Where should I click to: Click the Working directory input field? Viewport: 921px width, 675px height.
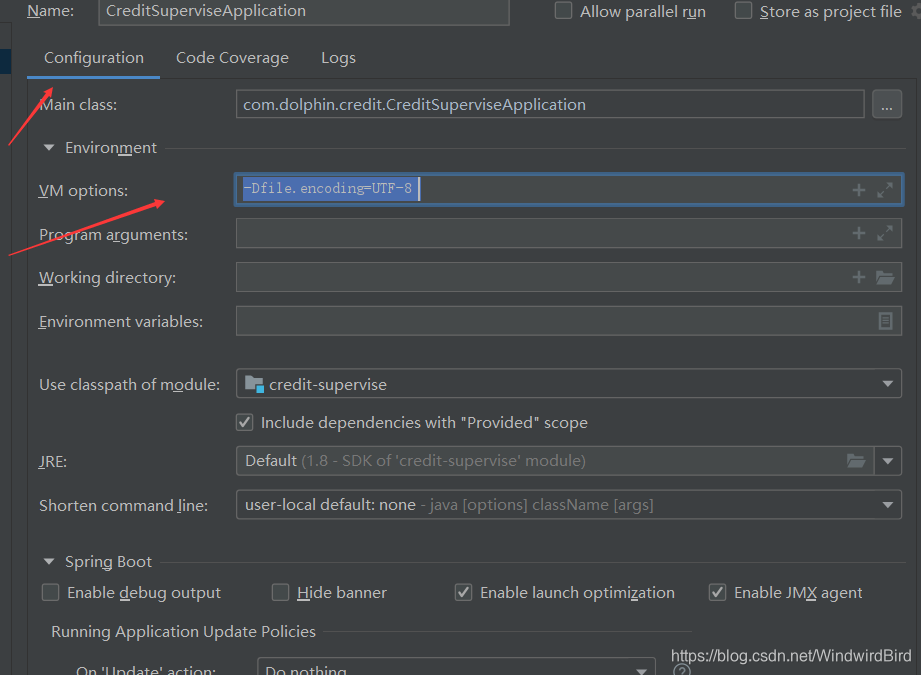pyautogui.click(x=569, y=277)
